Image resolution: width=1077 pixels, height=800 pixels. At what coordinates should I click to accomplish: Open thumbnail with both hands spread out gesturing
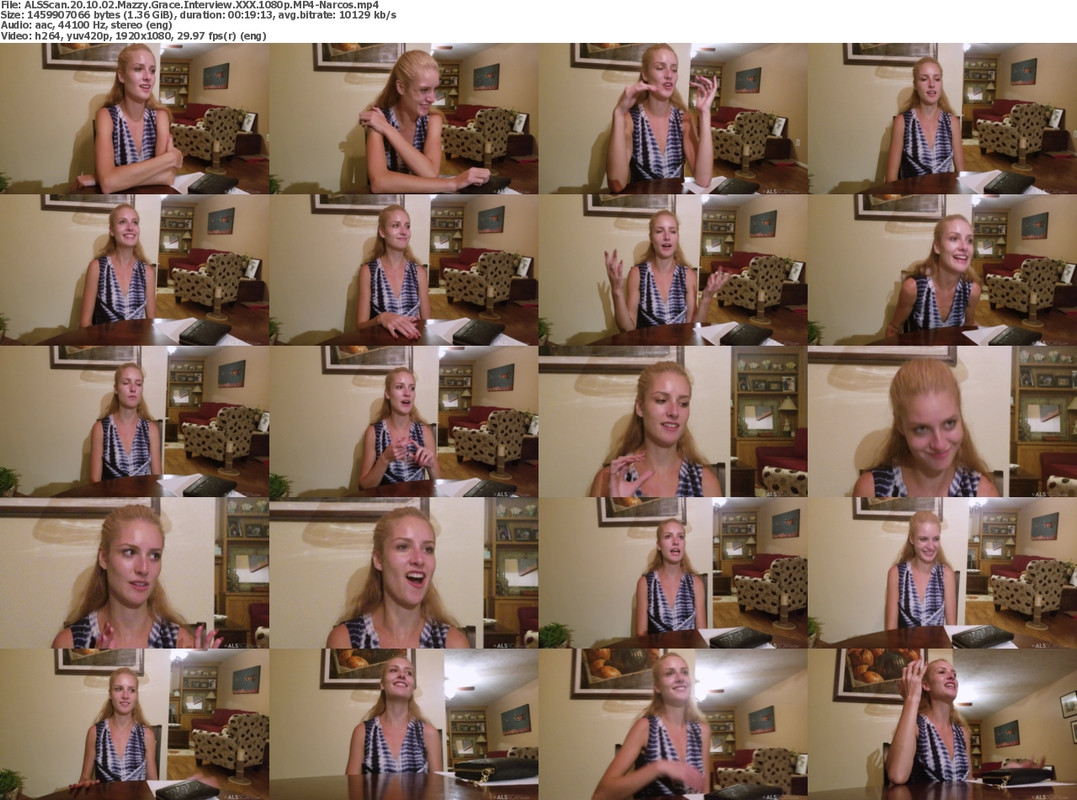(673, 269)
